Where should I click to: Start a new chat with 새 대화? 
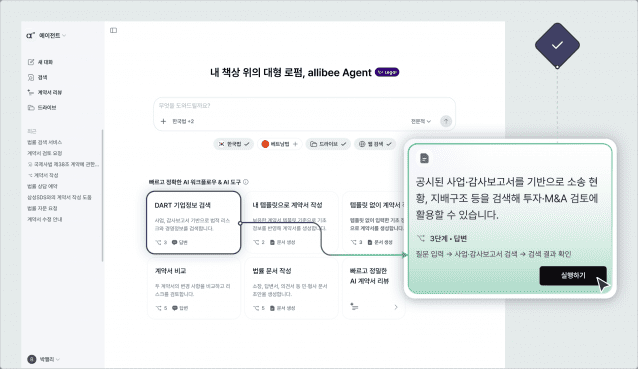point(41,62)
